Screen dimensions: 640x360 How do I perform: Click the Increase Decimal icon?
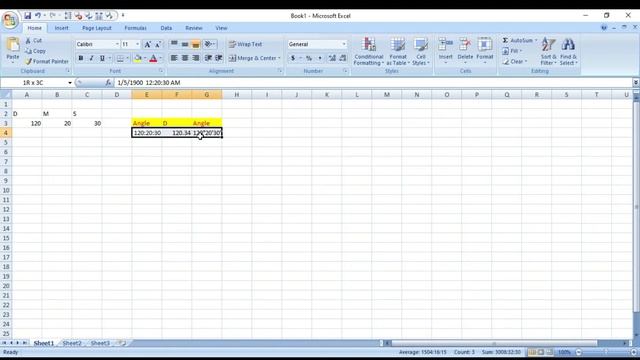point(332,58)
